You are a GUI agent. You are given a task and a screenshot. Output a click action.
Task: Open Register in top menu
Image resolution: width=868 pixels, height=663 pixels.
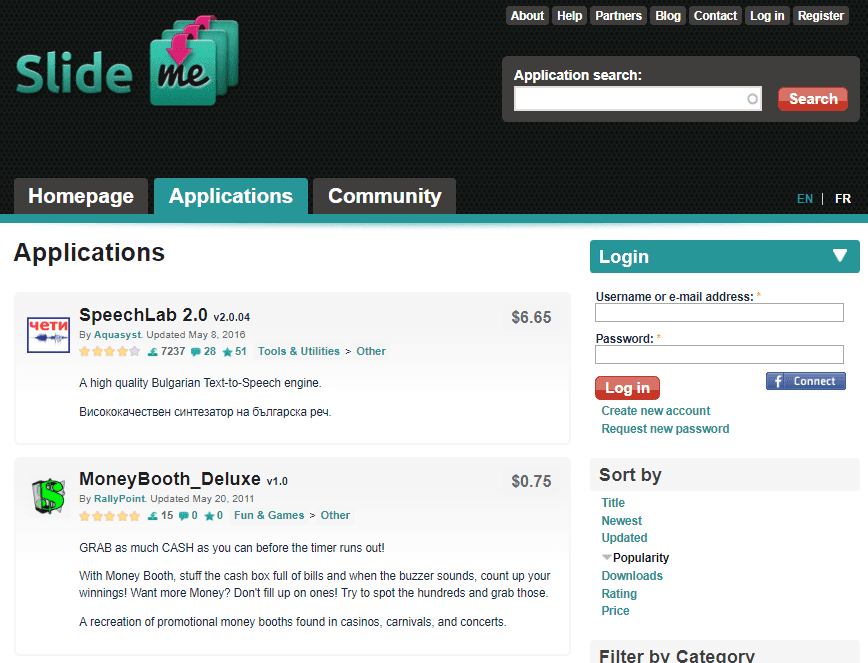(x=820, y=15)
